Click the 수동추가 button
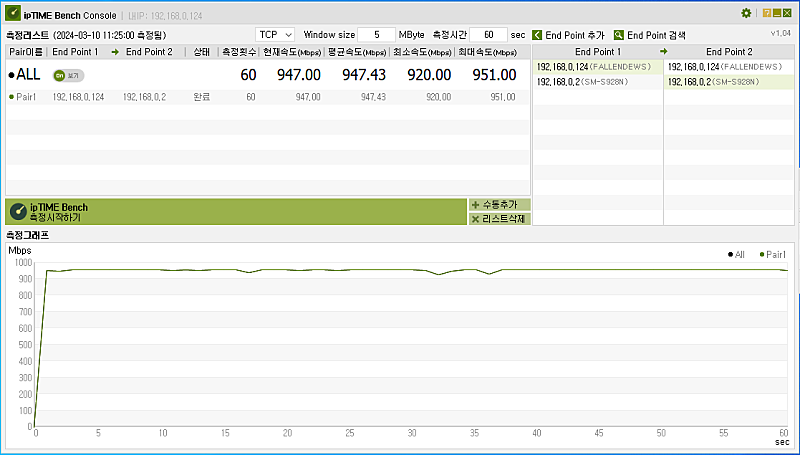 (x=499, y=205)
